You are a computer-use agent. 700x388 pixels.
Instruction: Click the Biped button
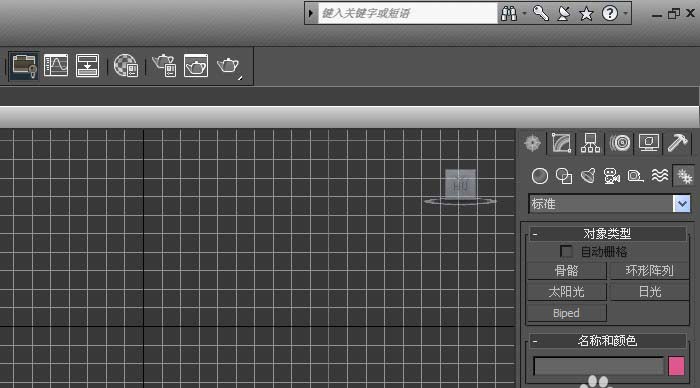[x=567, y=313]
